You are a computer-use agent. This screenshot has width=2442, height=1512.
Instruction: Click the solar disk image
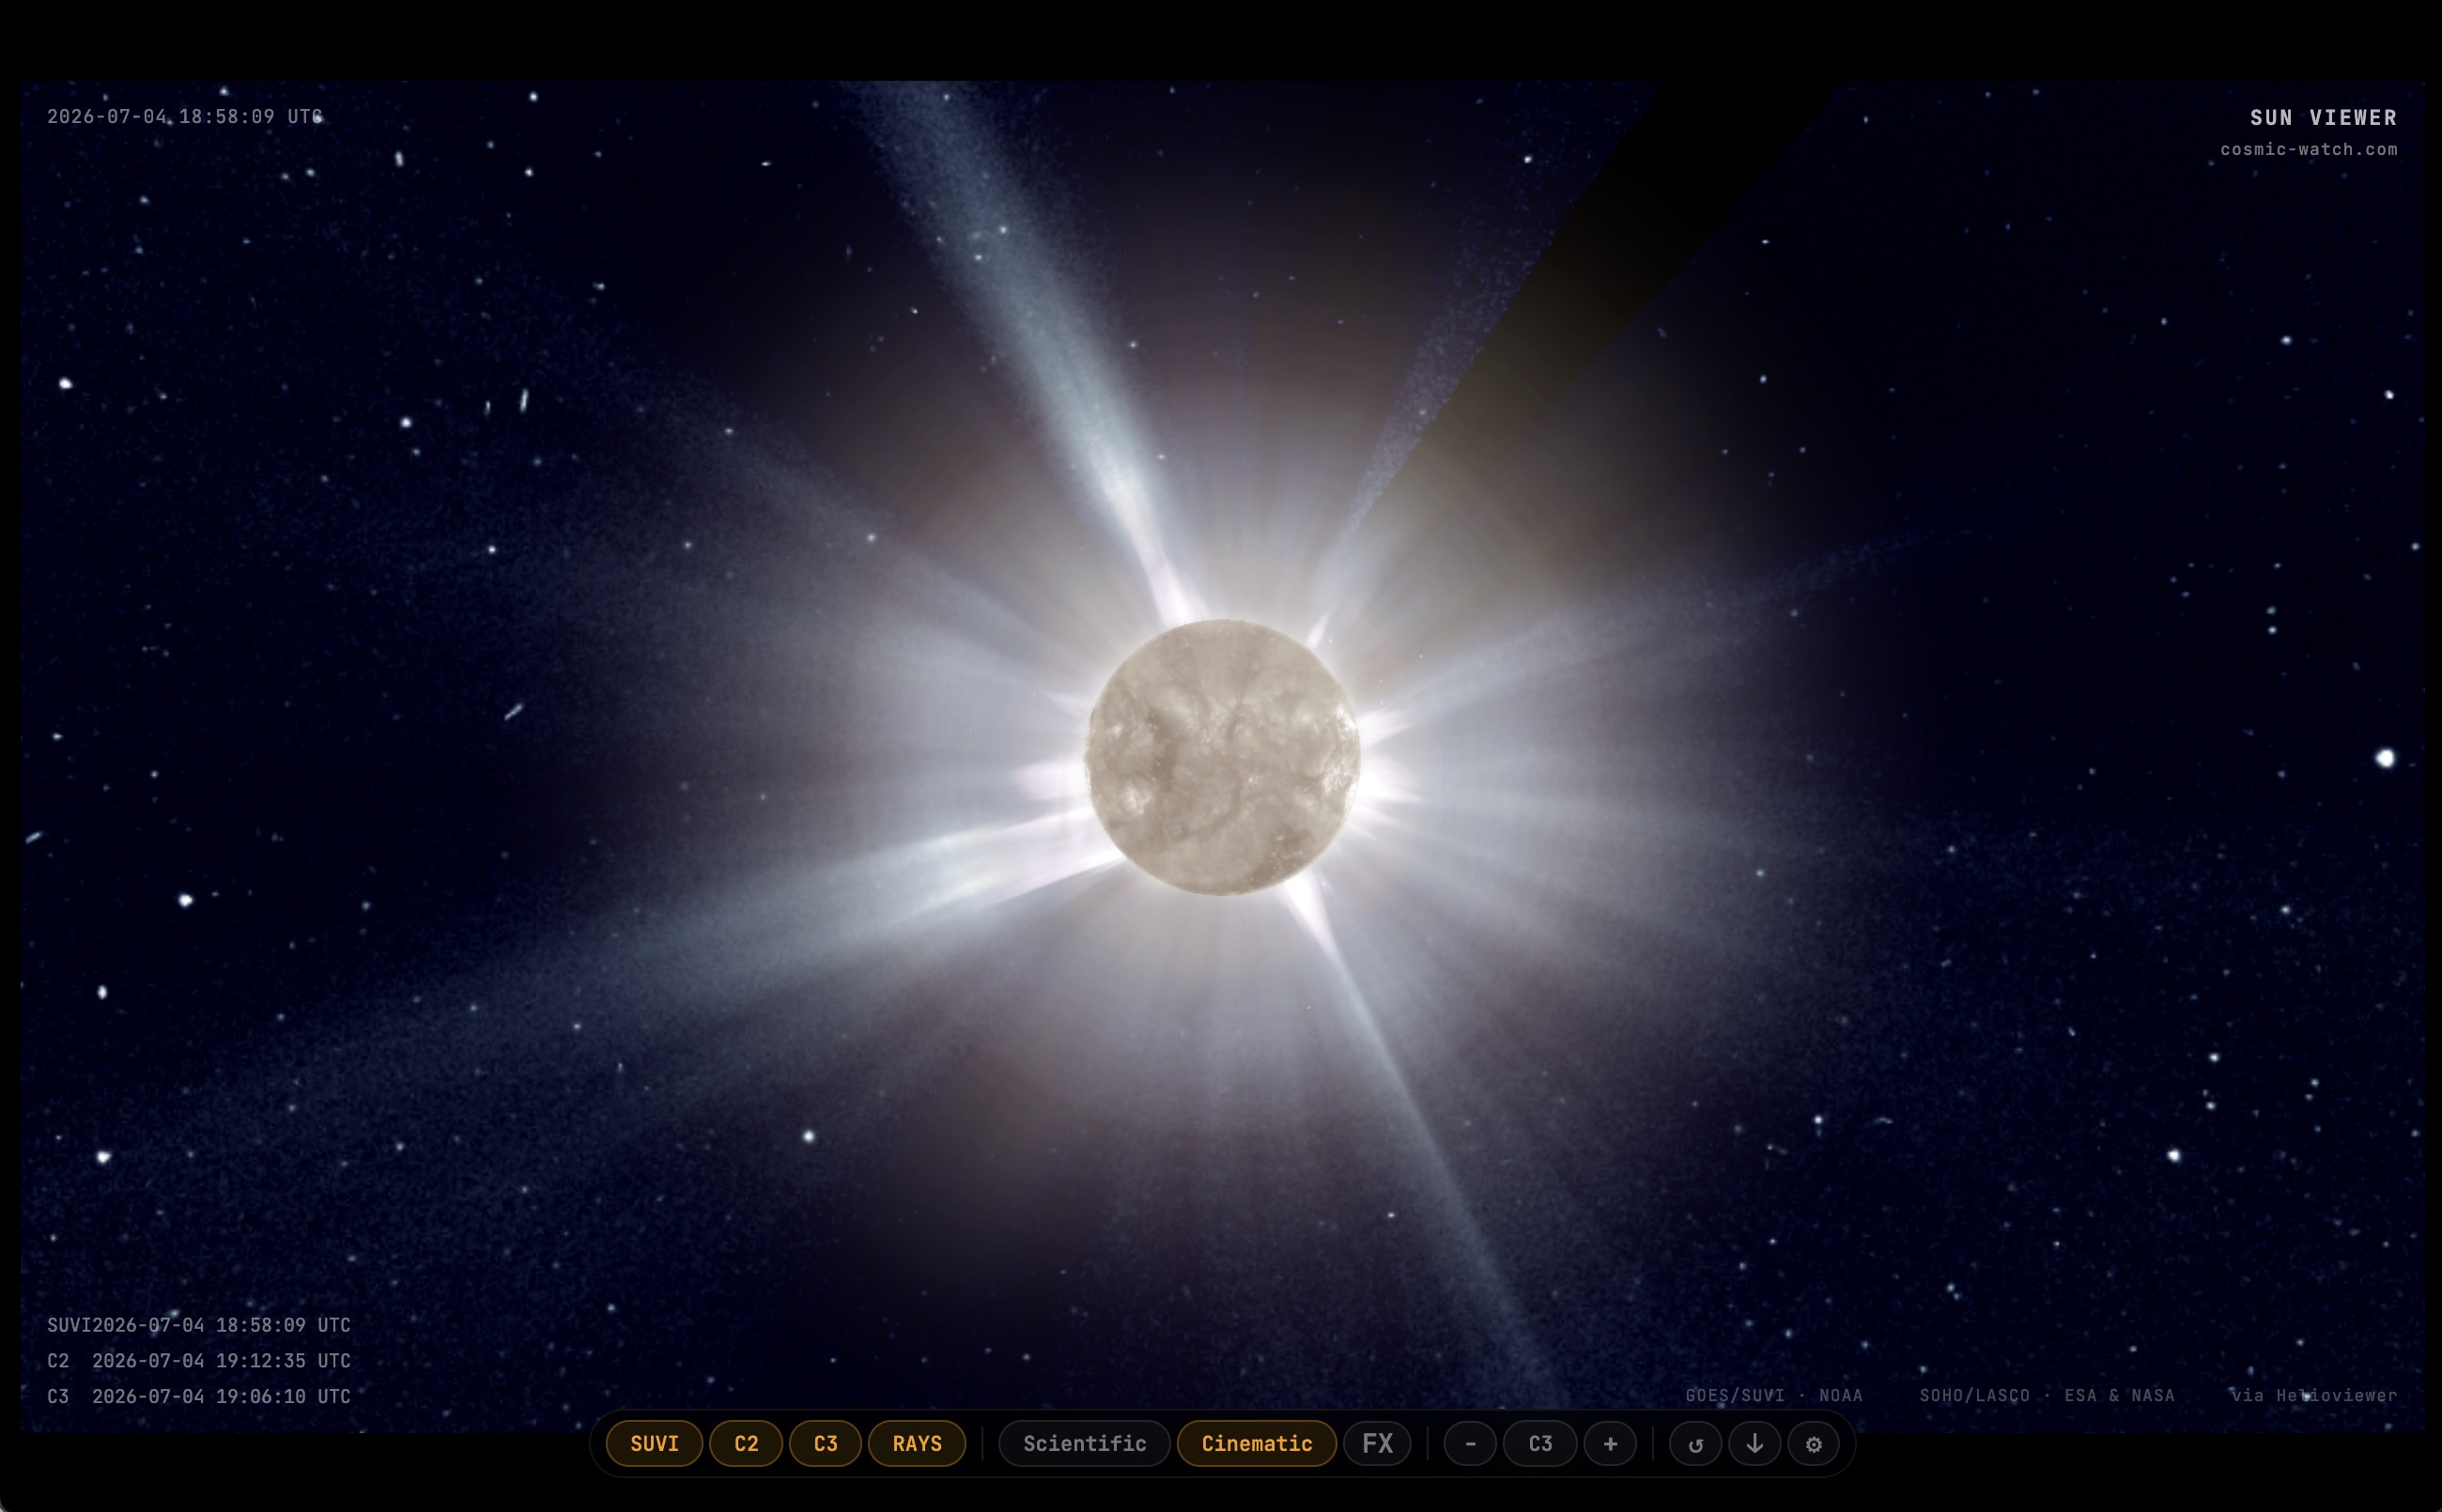click(x=1222, y=757)
